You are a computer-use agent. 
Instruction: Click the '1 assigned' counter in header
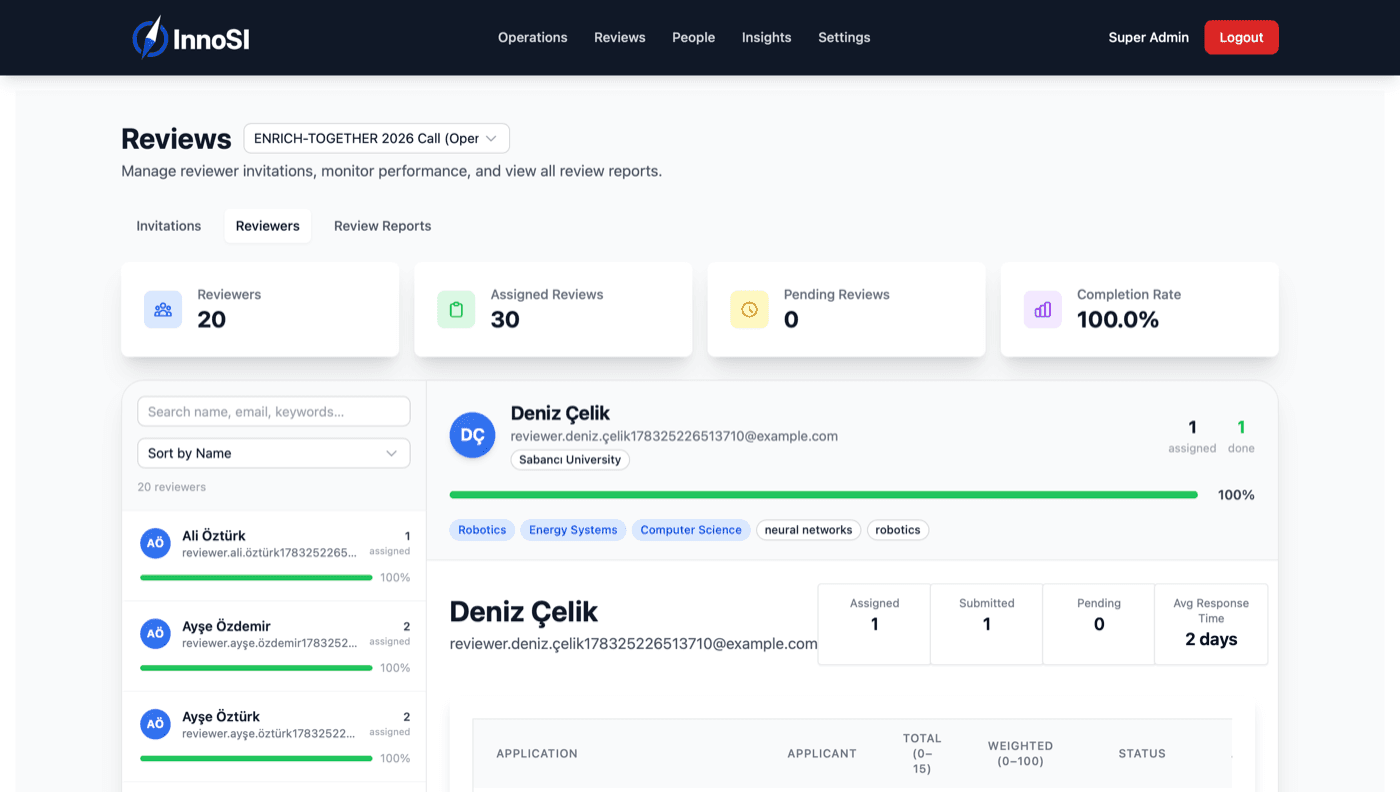click(x=1192, y=436)
